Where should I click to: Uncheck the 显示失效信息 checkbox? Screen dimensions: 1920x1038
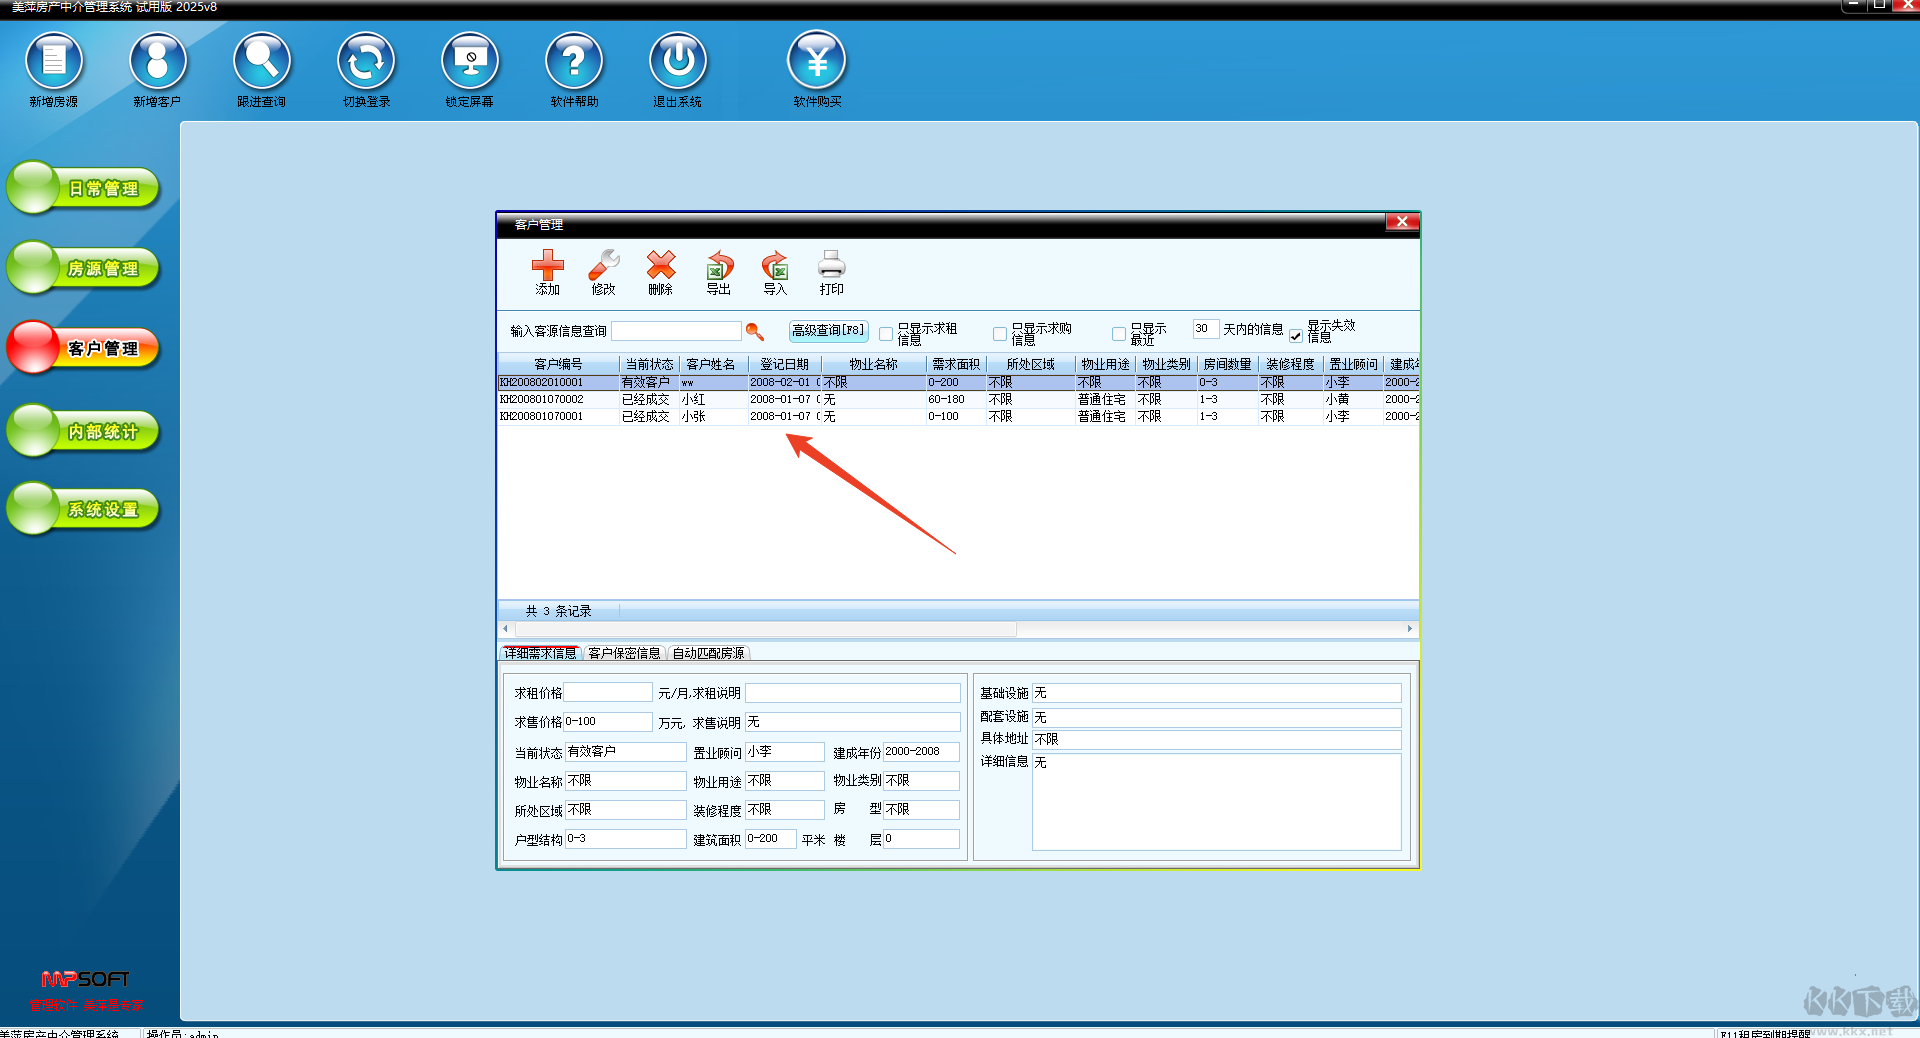1296,335
